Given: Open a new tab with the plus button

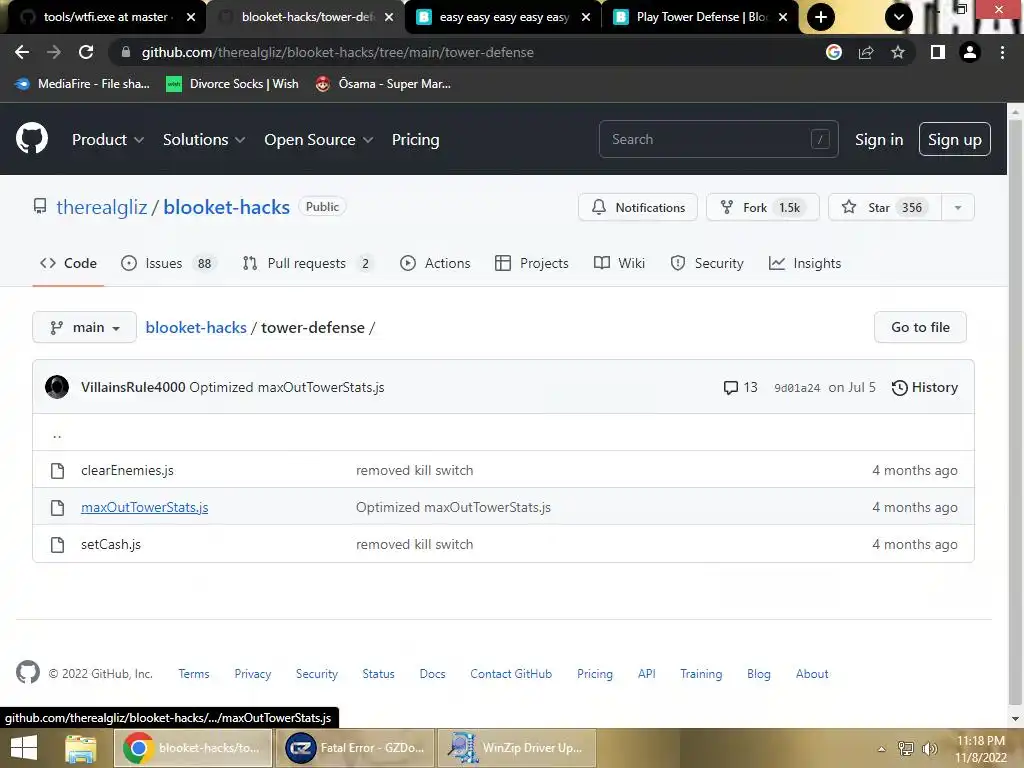Looking at the screenshot, I should point(821,17).
